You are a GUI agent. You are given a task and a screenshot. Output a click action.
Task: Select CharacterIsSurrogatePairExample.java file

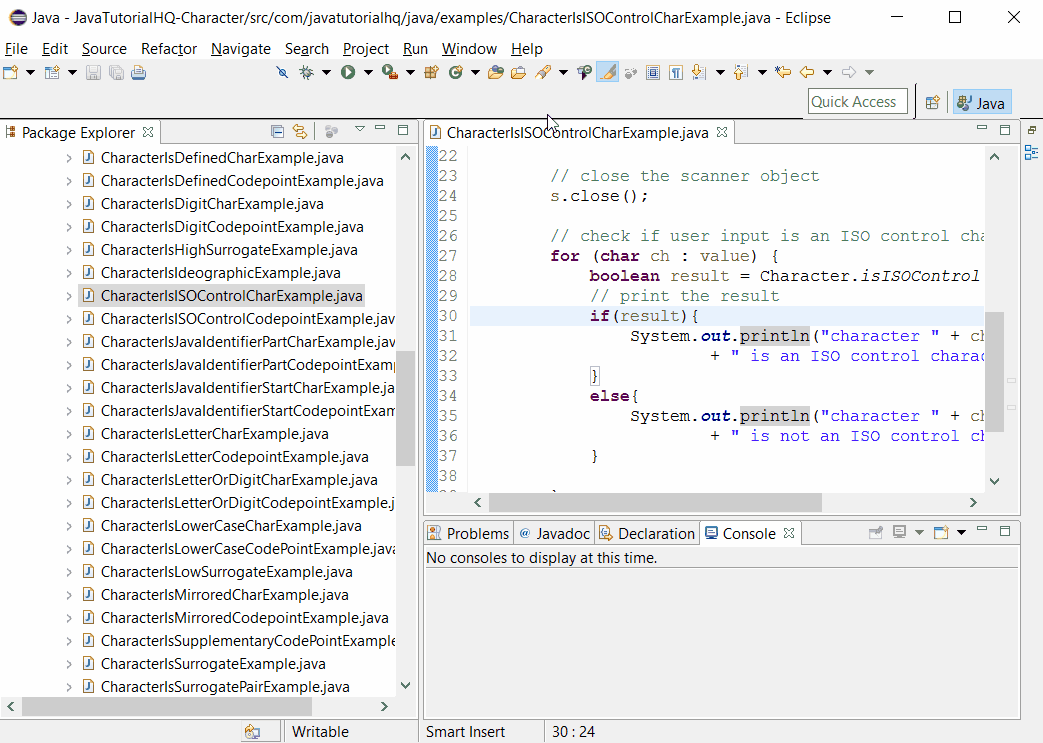(x=225, y=686)
